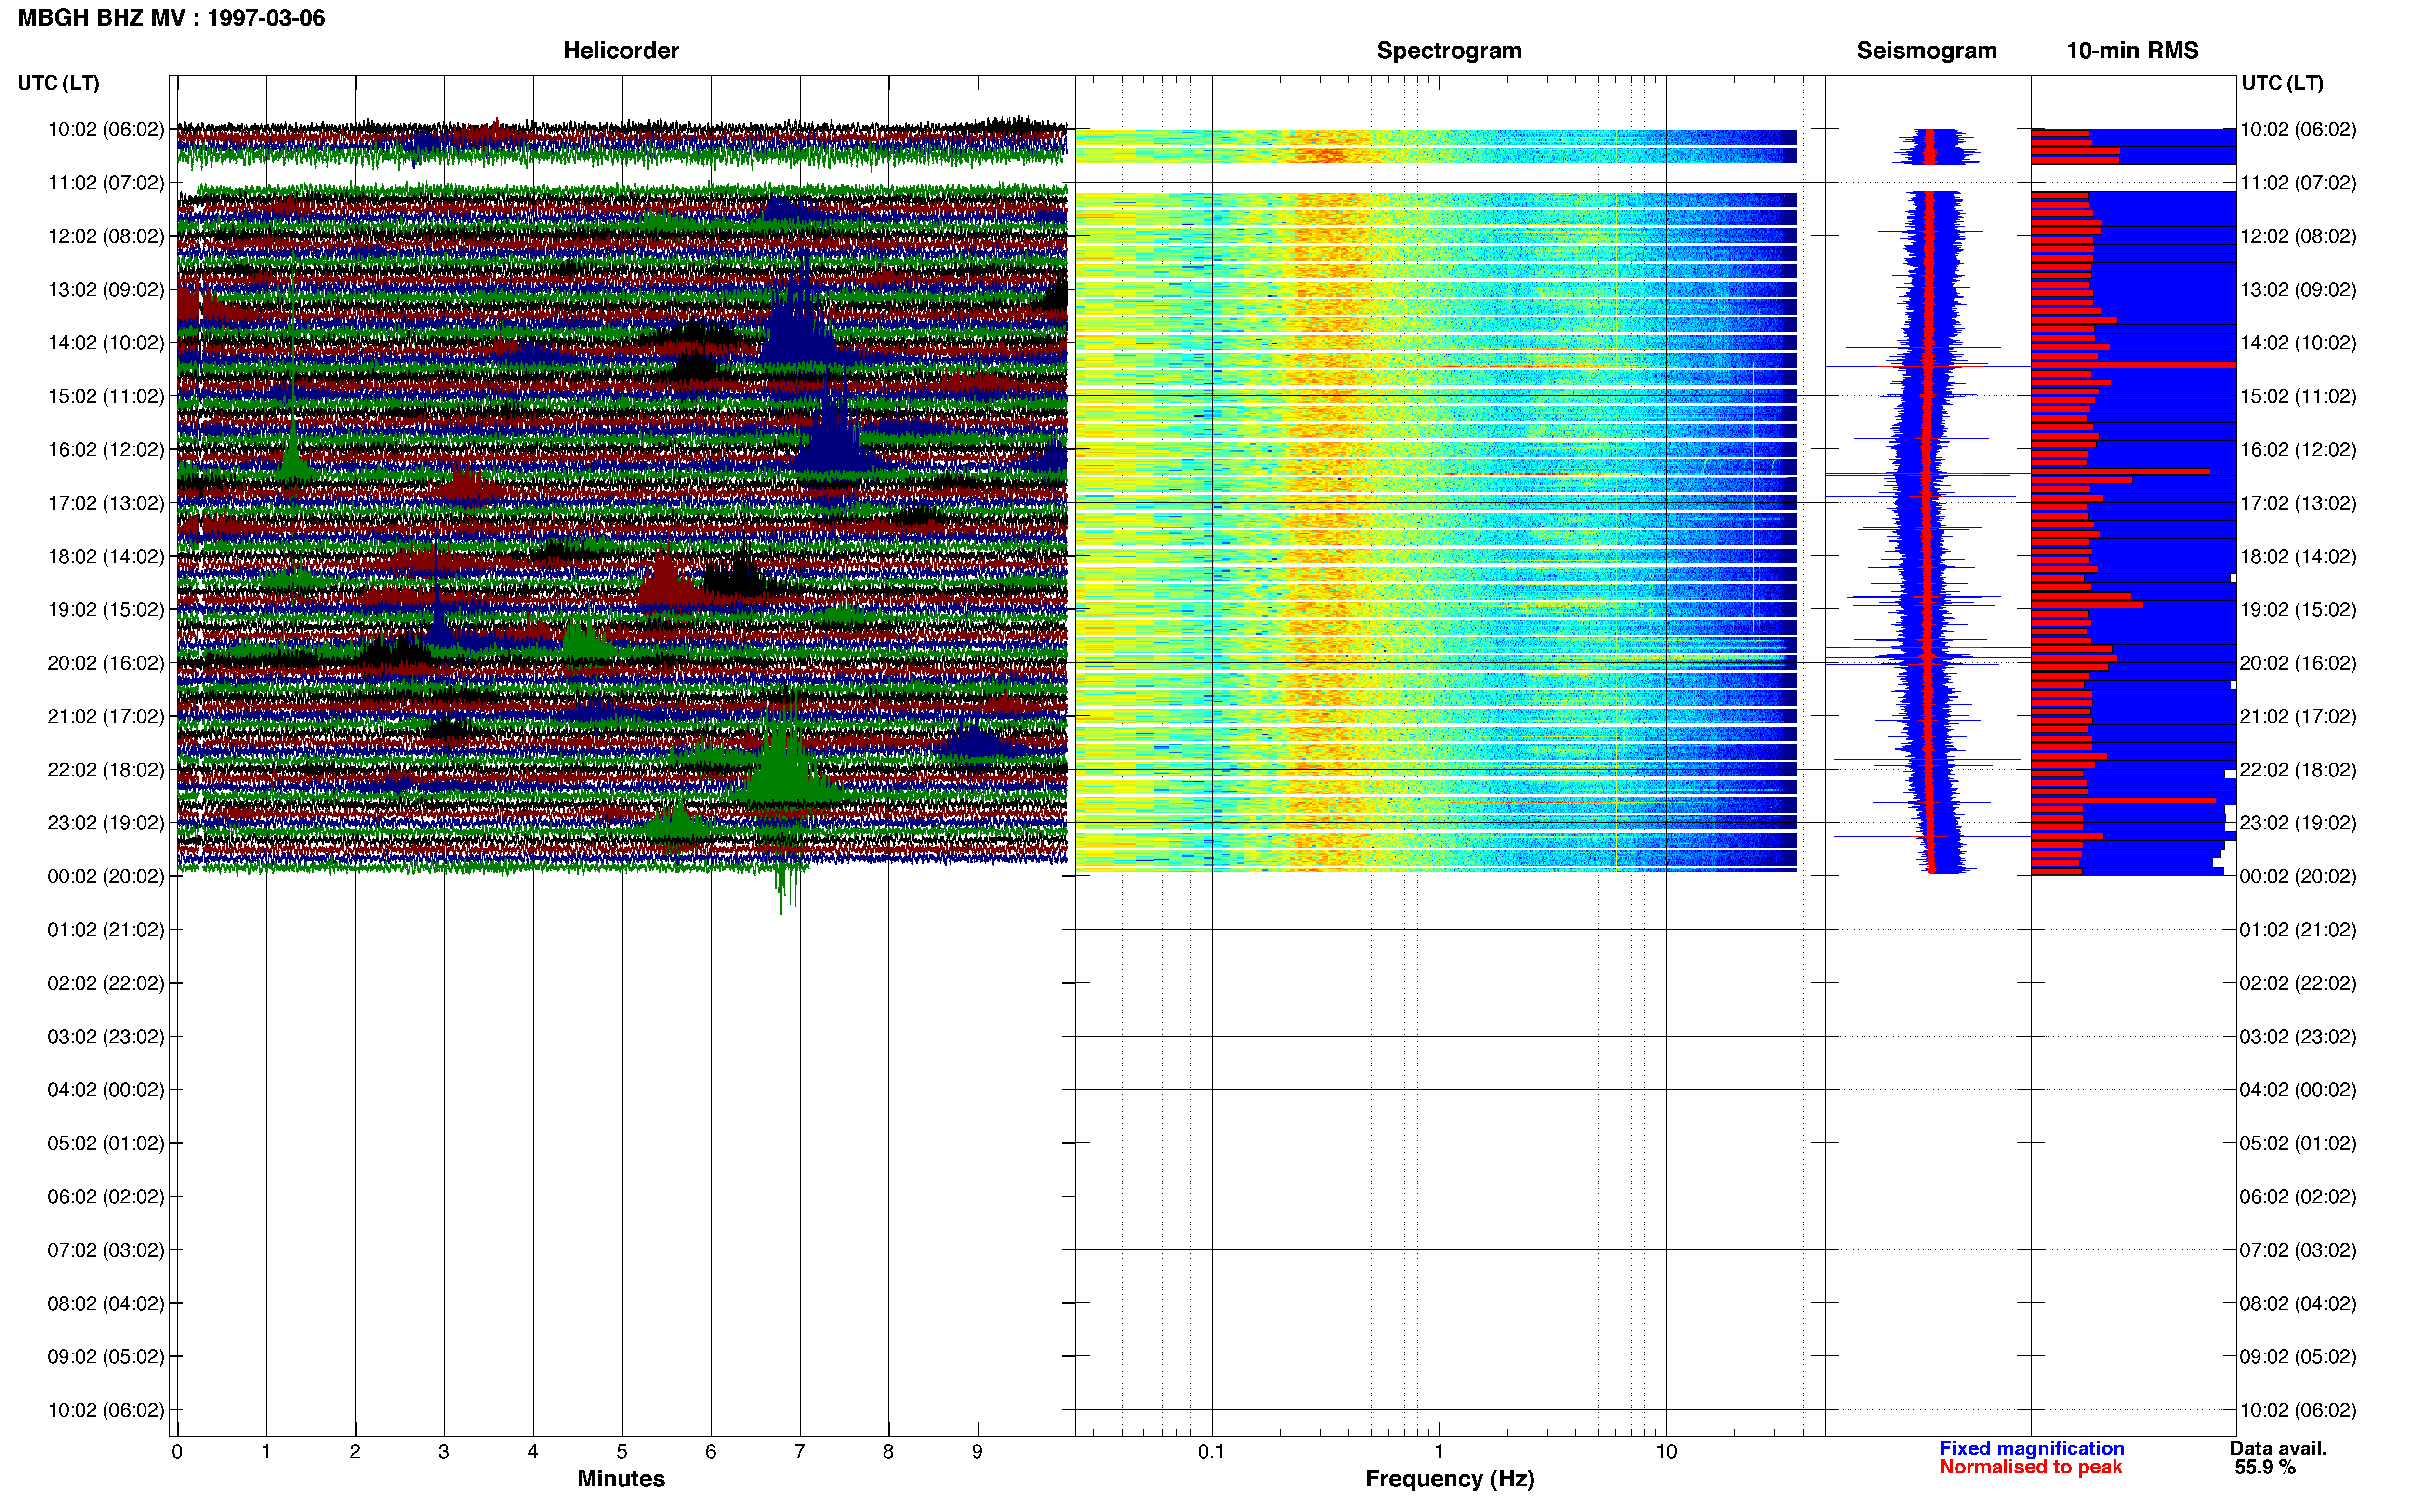Click '11:02 (07:02)' on Helicorder time axis
The height and width of the screenshot is (1512, 2418).
tap(106, 183)
